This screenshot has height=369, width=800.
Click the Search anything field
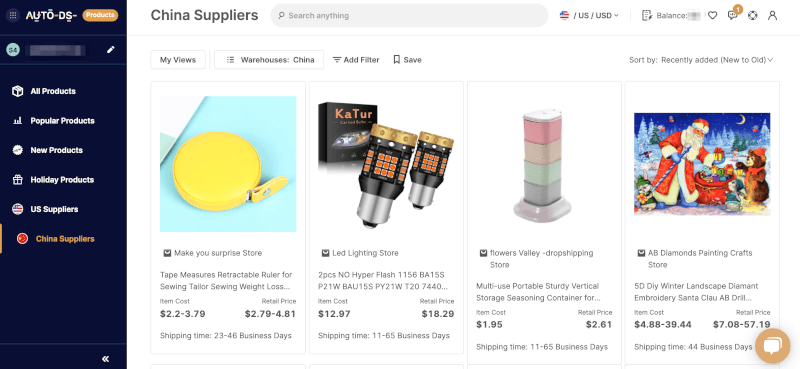point(409,15)
